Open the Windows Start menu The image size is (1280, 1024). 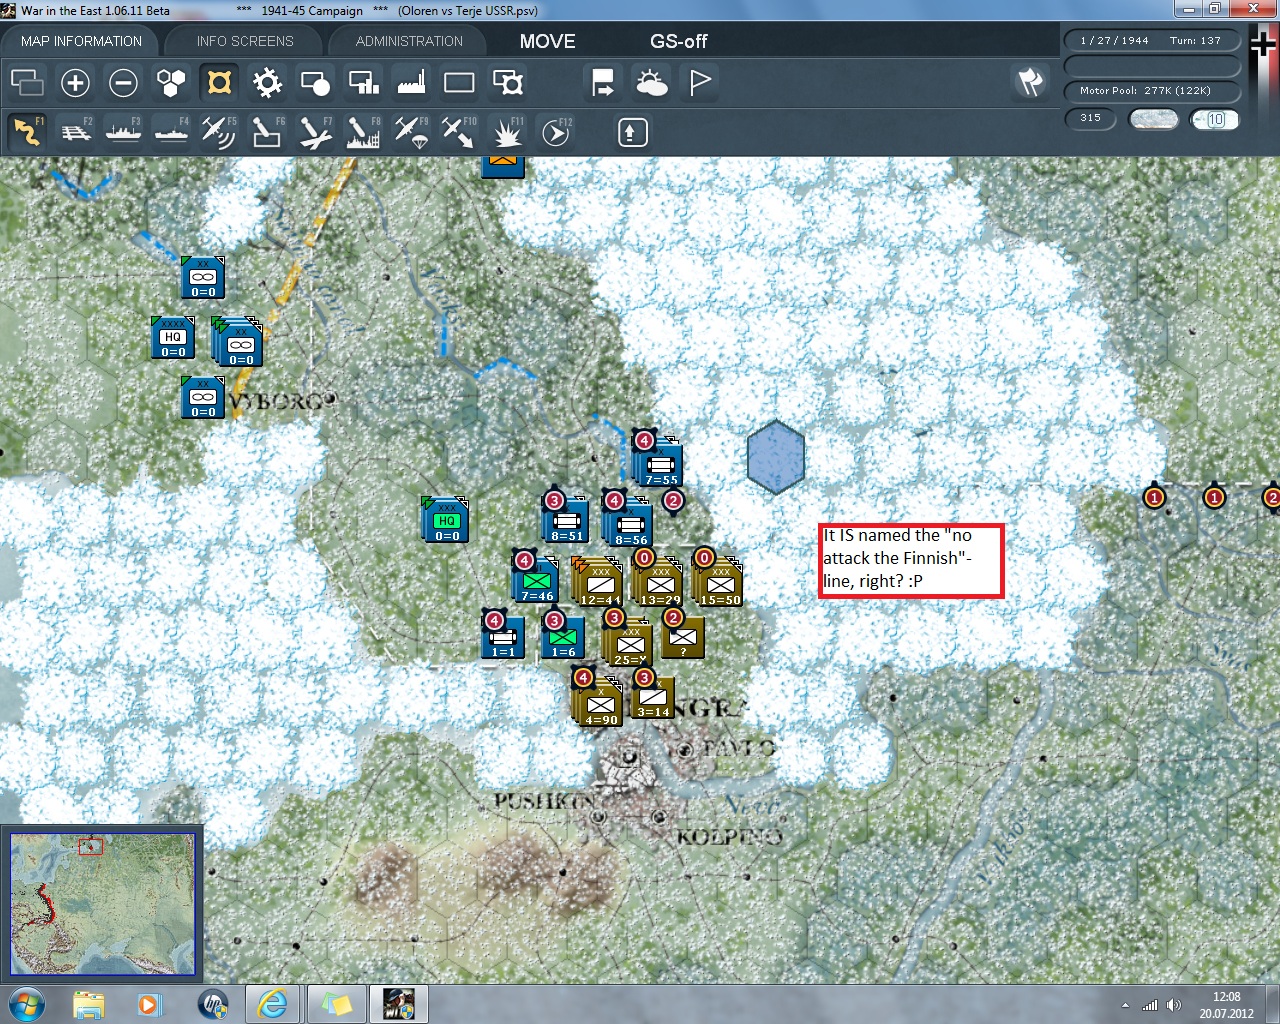25,1003
